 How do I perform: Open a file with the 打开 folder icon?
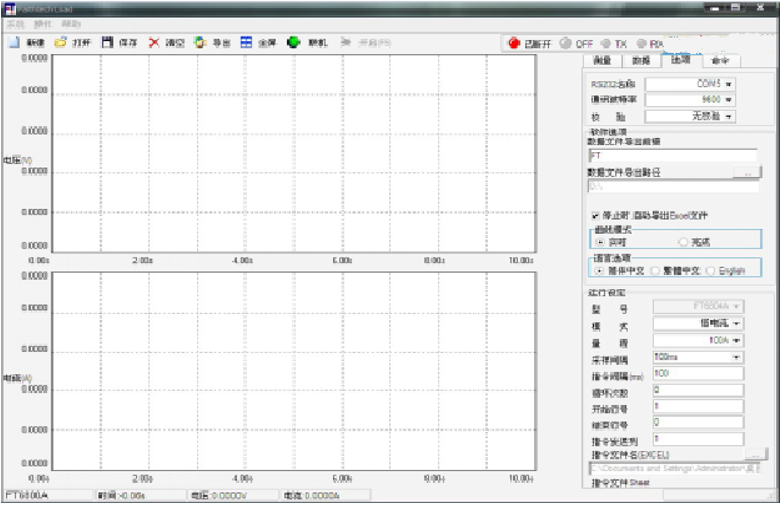[60, 43]
